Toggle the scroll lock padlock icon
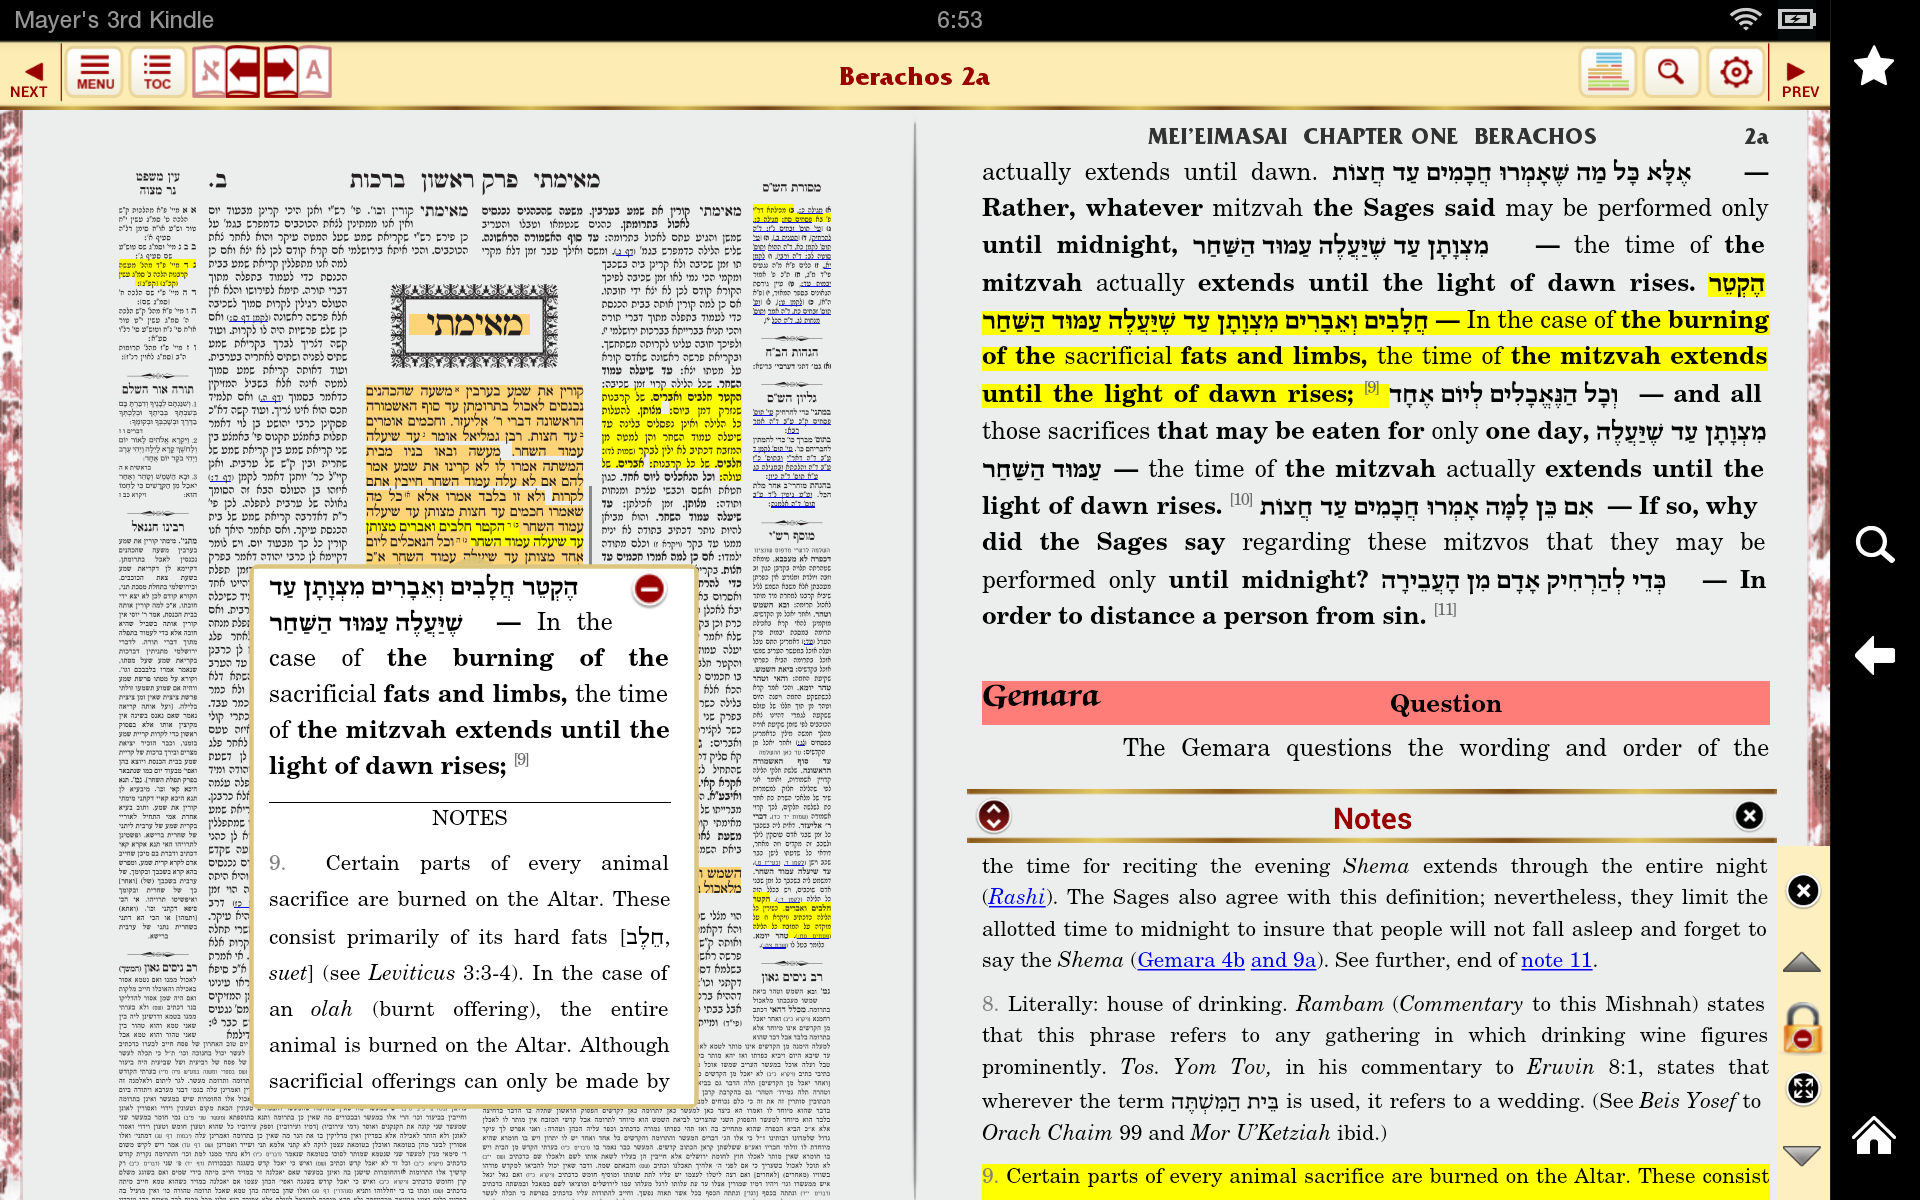This screenshot has height=1200, width=1920. coord(1802,1029)
